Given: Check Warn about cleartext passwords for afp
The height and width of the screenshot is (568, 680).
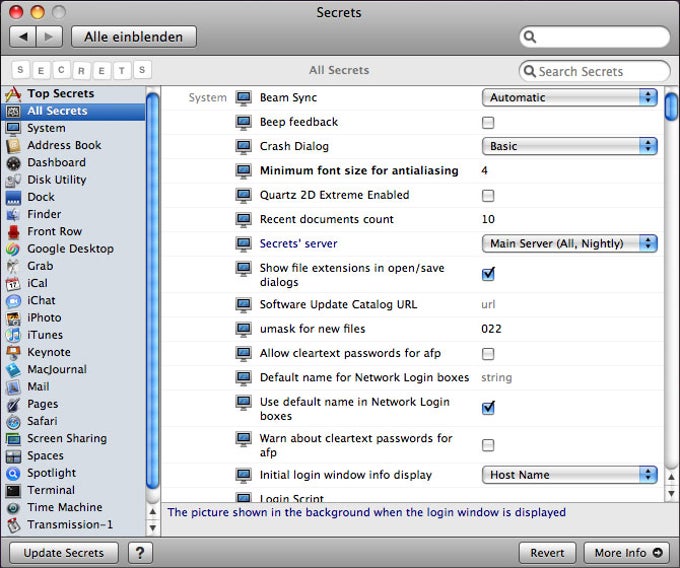Looking at the screenshot, I should point(488,445).
